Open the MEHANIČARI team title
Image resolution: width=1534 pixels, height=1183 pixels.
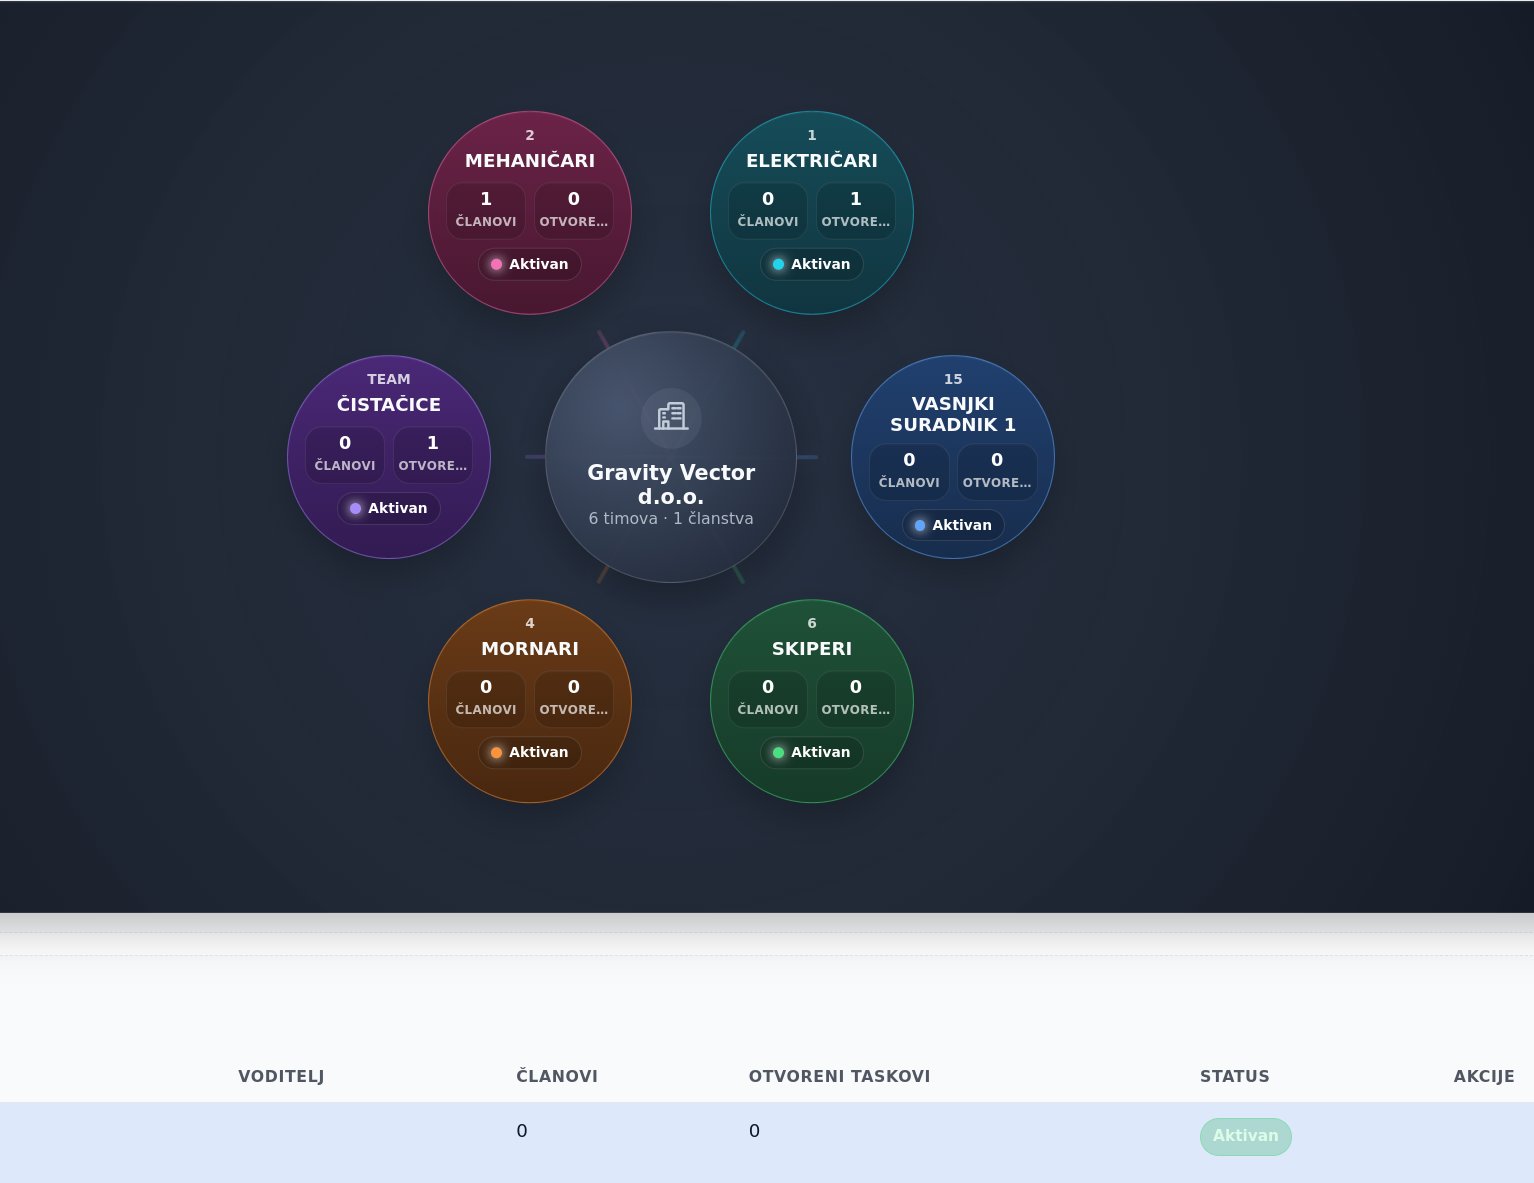click(x=530, y=160)
